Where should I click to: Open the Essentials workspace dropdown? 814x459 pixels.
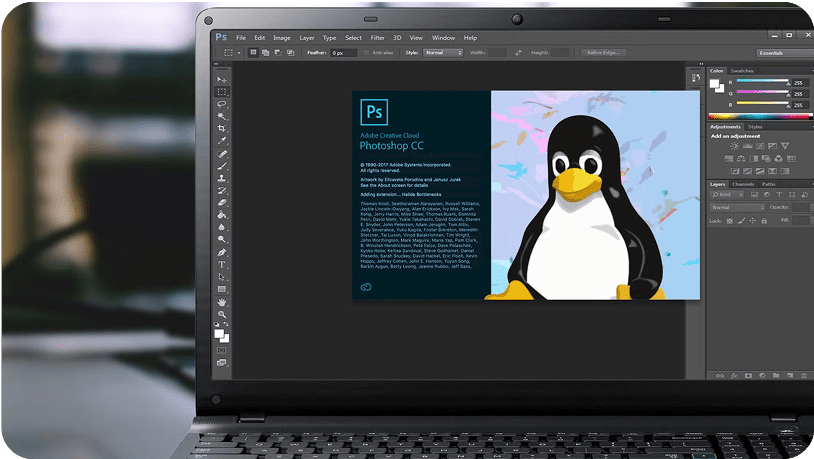(x=784, y=53)
